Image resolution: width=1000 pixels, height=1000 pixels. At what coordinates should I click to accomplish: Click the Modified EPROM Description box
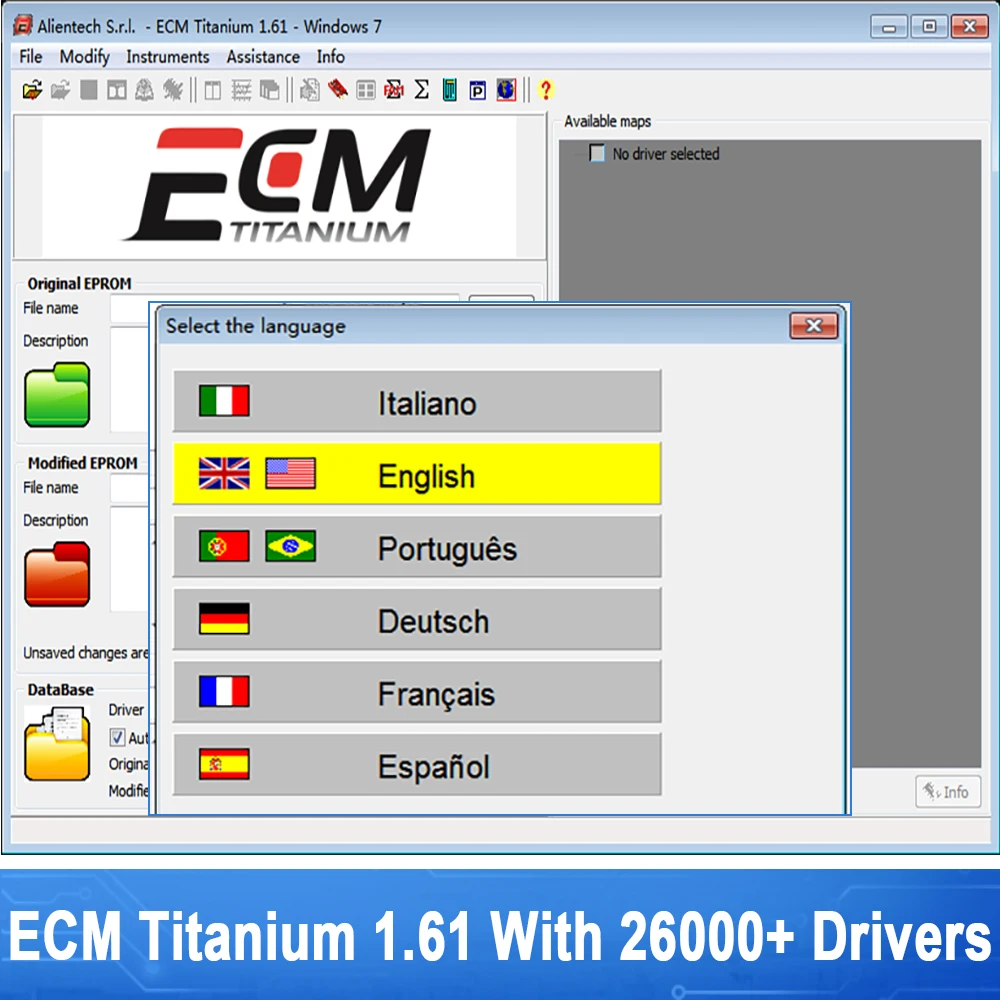[x=129, y=559]
